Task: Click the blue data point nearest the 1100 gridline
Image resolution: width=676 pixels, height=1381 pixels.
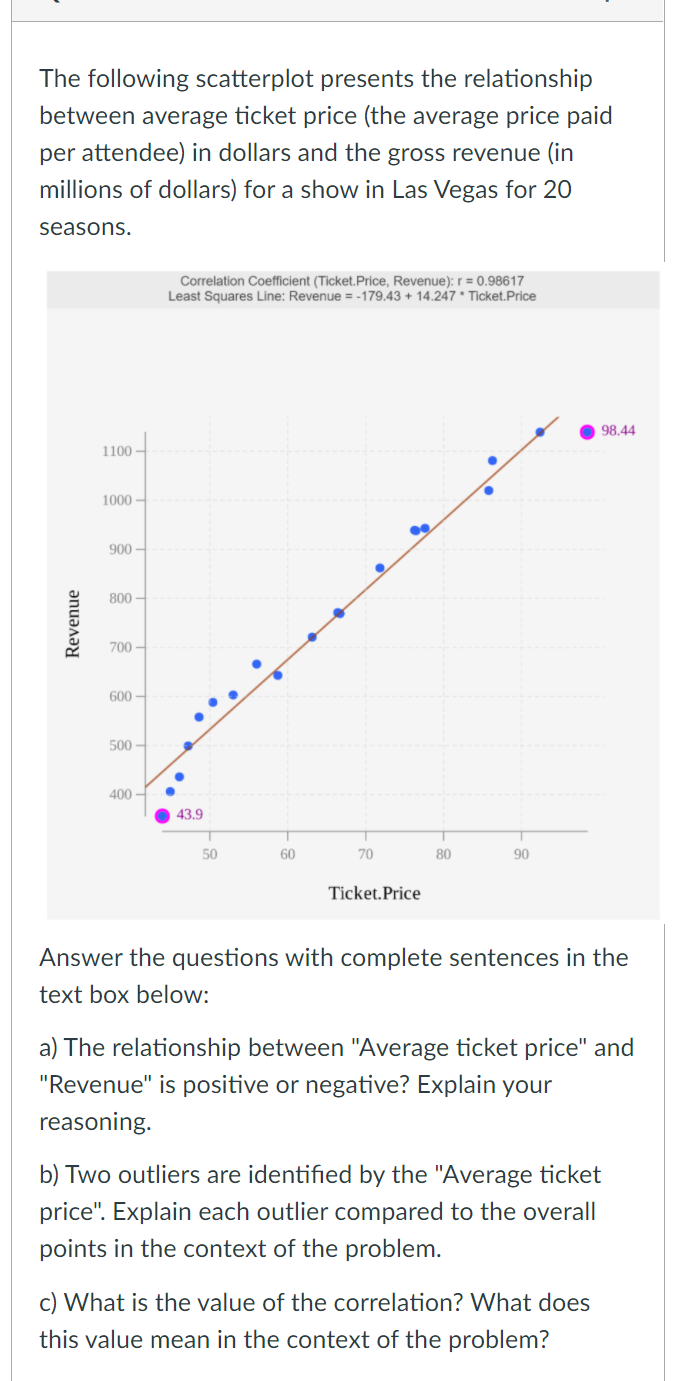Action: 492,460
